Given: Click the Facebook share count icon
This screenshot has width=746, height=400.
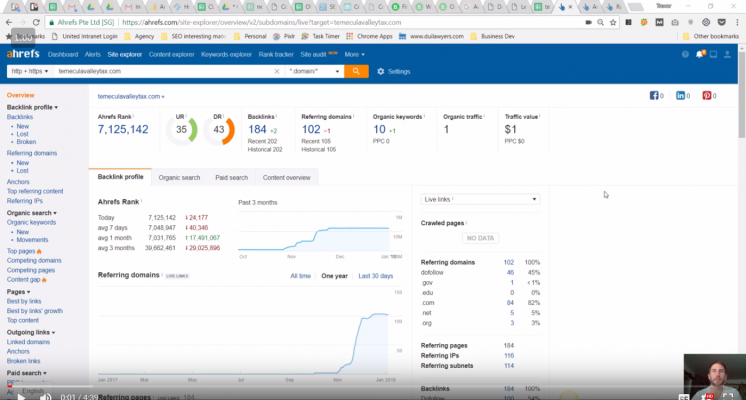Looking at the screenshot, I should [656, 96].
